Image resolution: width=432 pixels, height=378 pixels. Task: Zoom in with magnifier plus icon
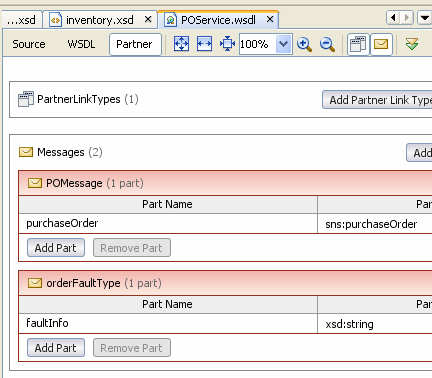click(304, 44)
